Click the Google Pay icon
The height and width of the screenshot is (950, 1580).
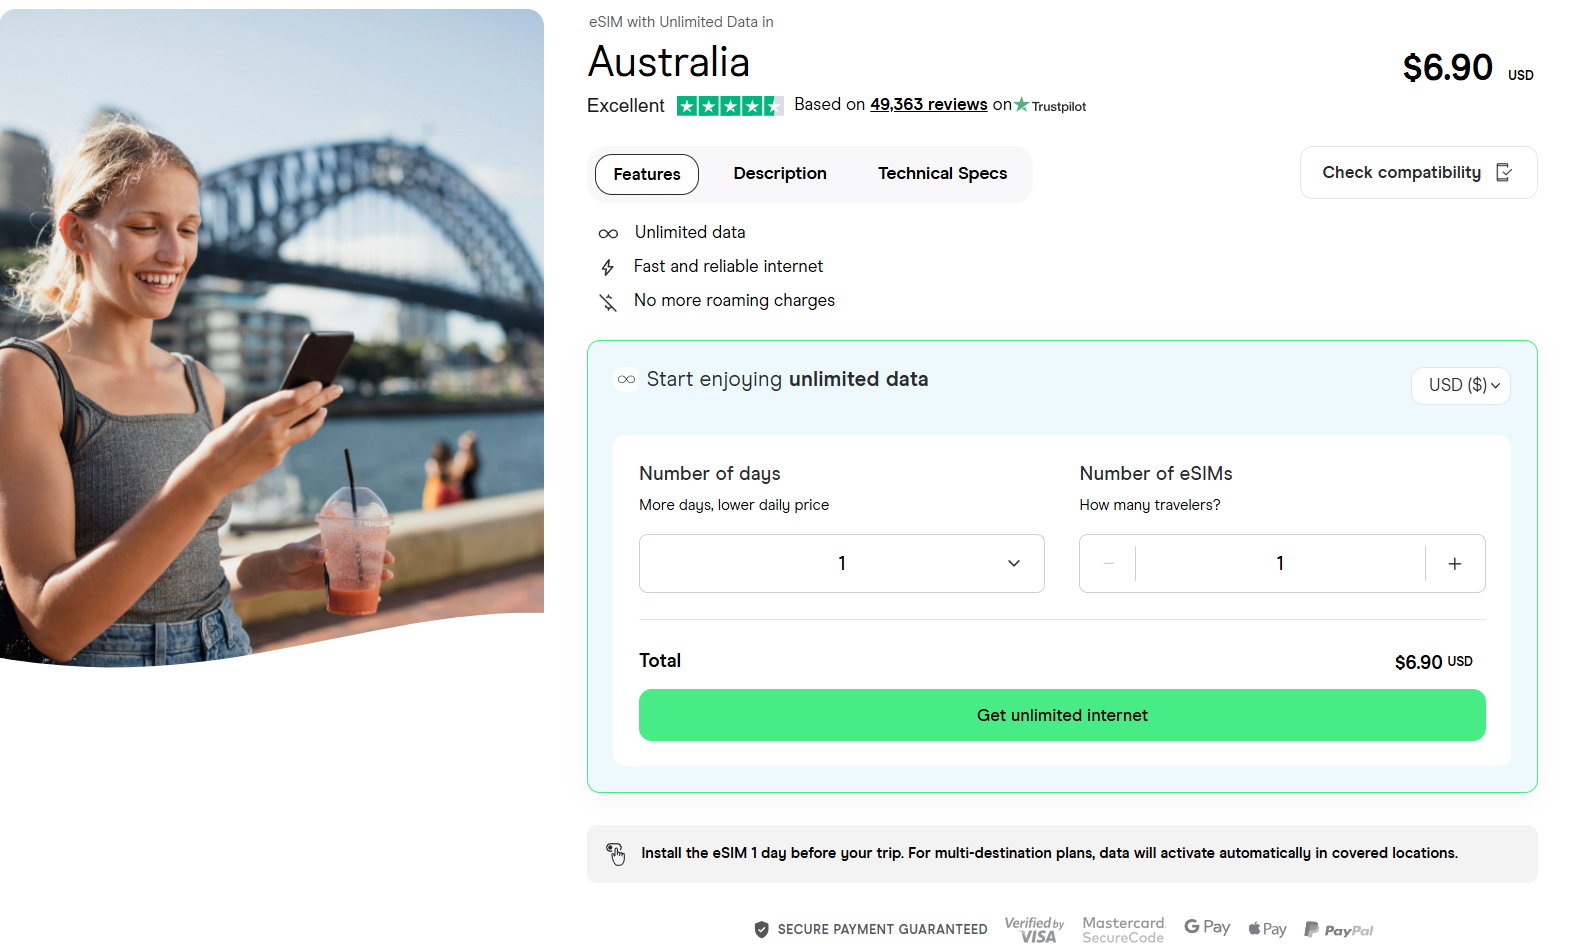(1207, 927)
